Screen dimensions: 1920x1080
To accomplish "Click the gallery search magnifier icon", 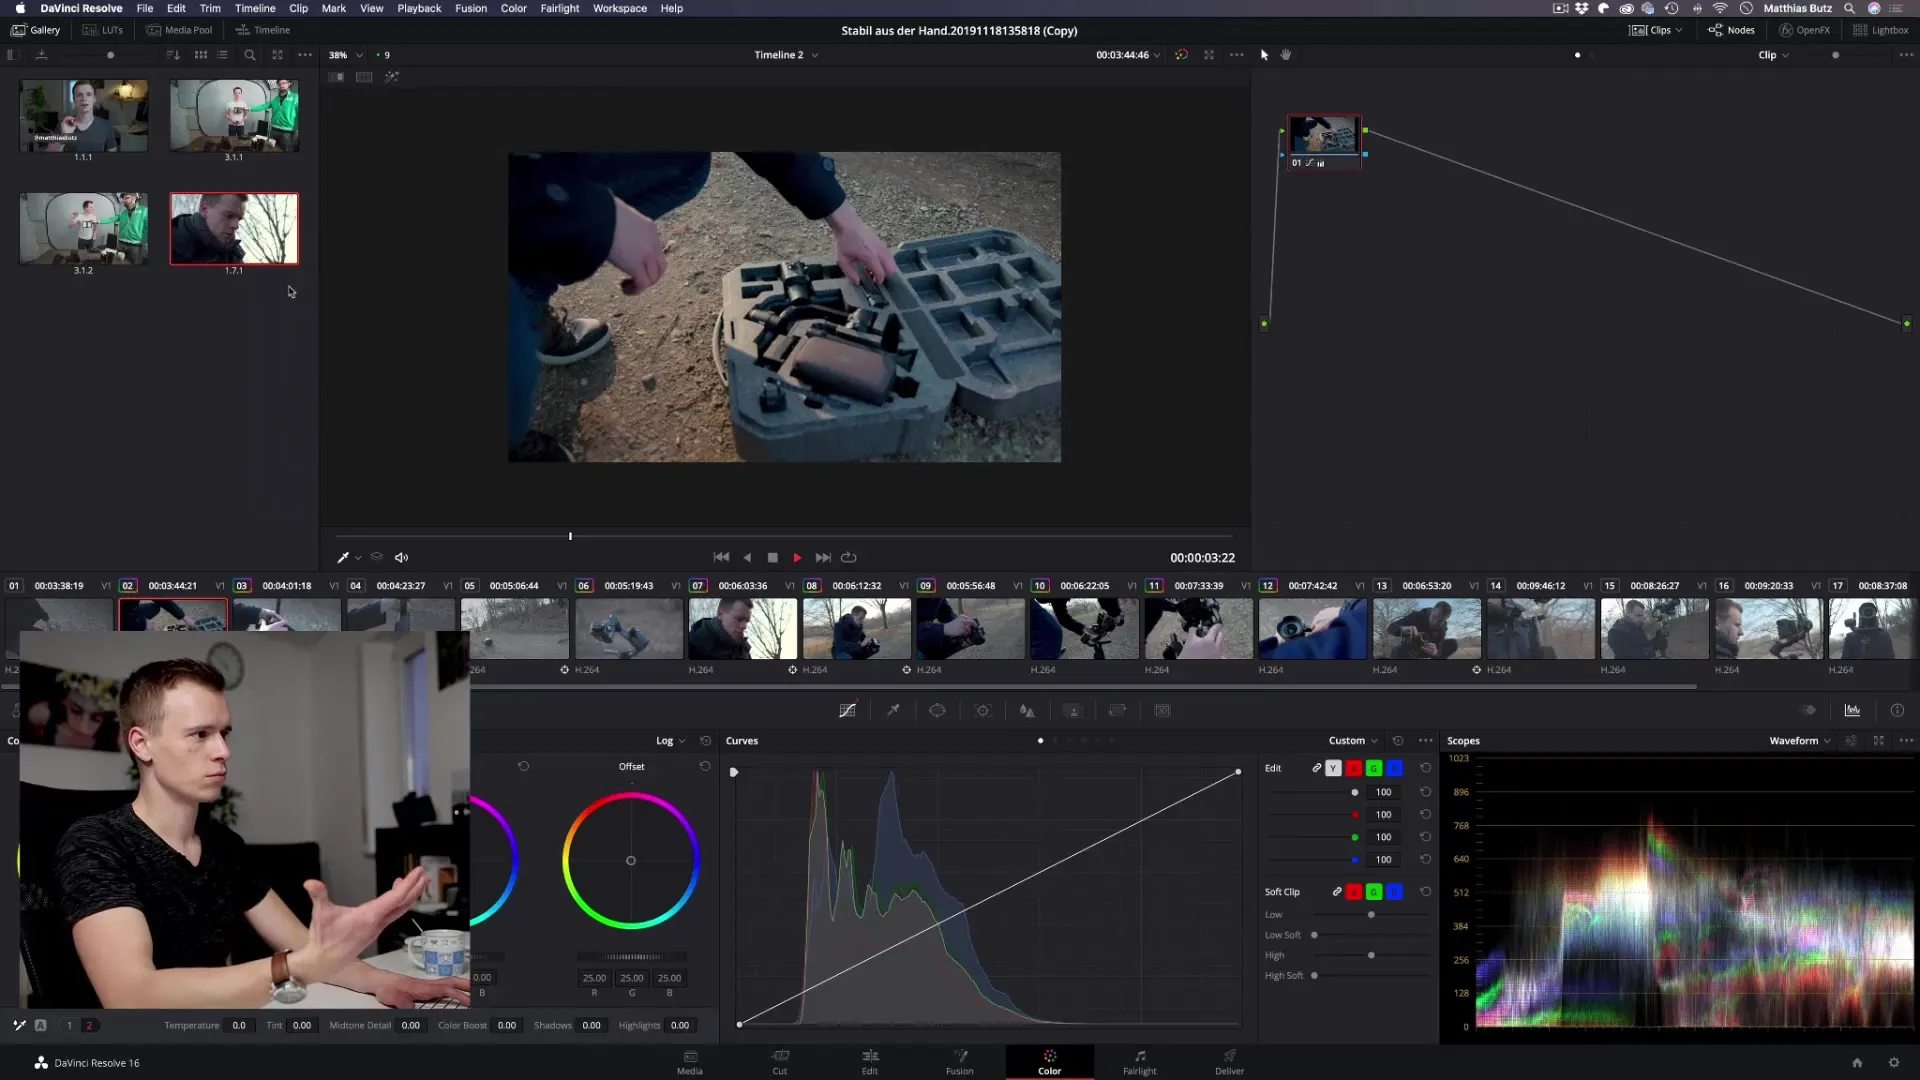I will coord(250,55).
